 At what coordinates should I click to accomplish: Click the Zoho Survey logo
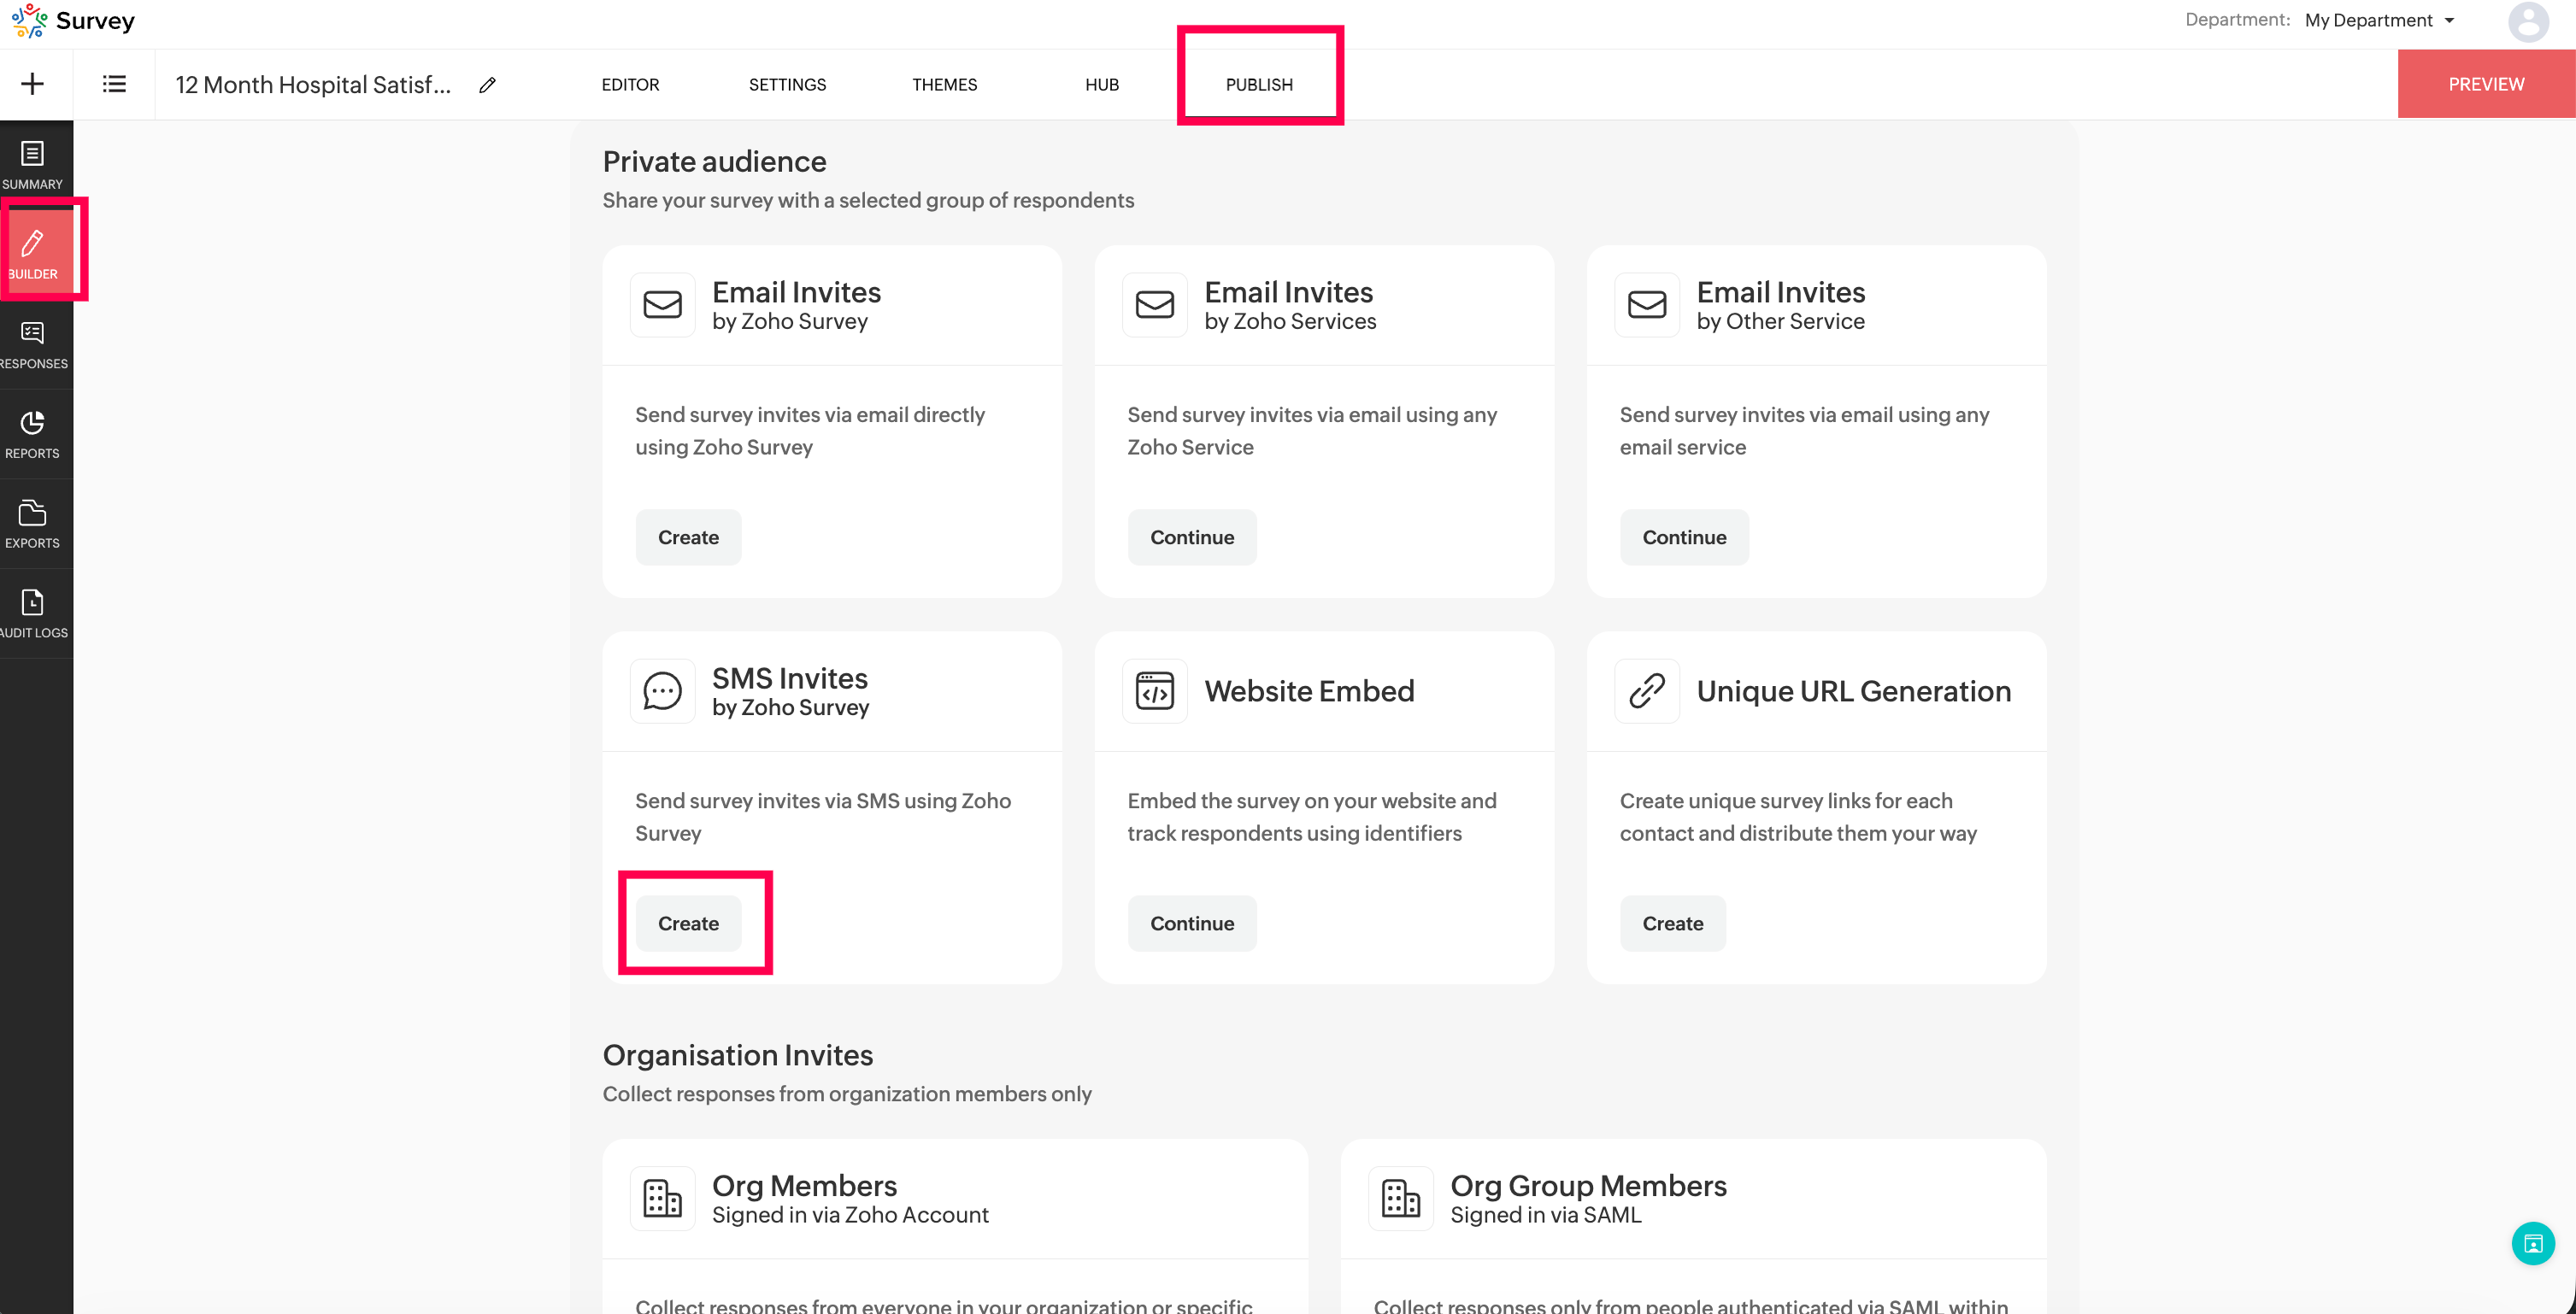(73, 20)
